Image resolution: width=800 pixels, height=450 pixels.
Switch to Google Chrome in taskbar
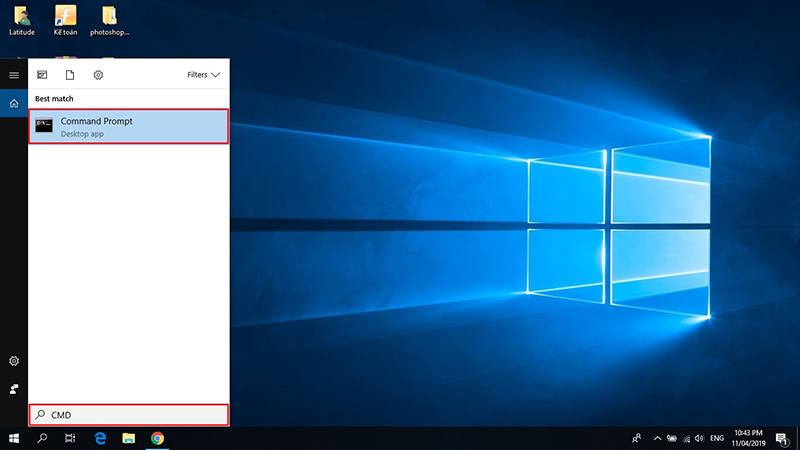point(157,438)
